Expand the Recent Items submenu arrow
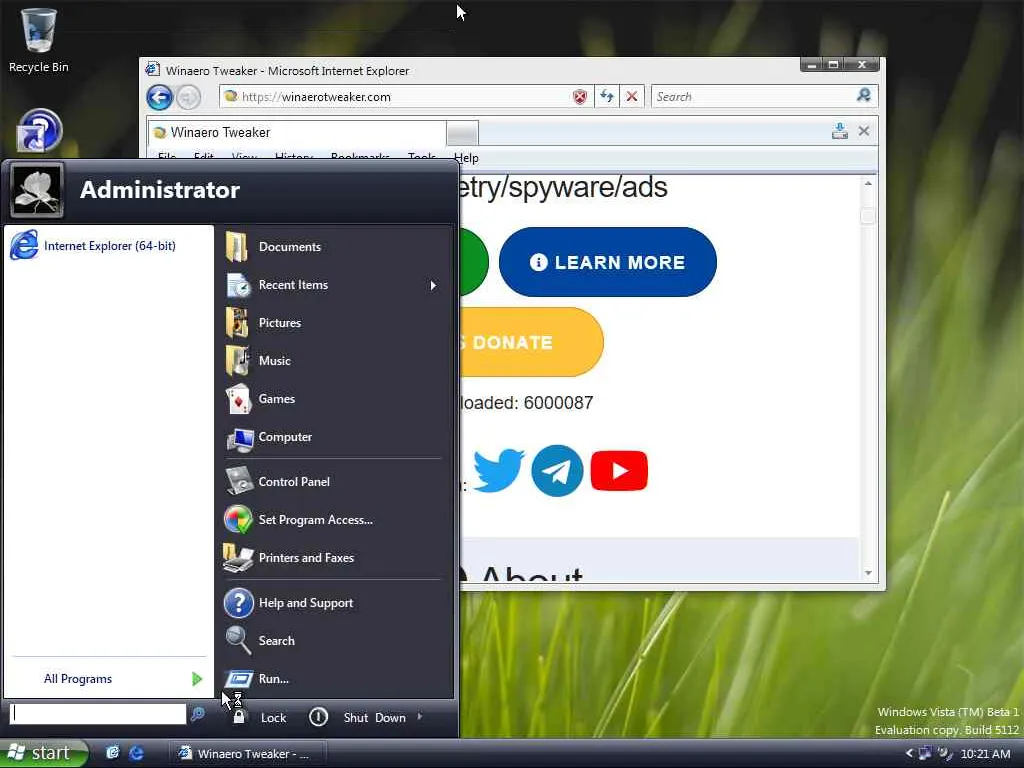1024x768 pixels. [x=433, y=285]
